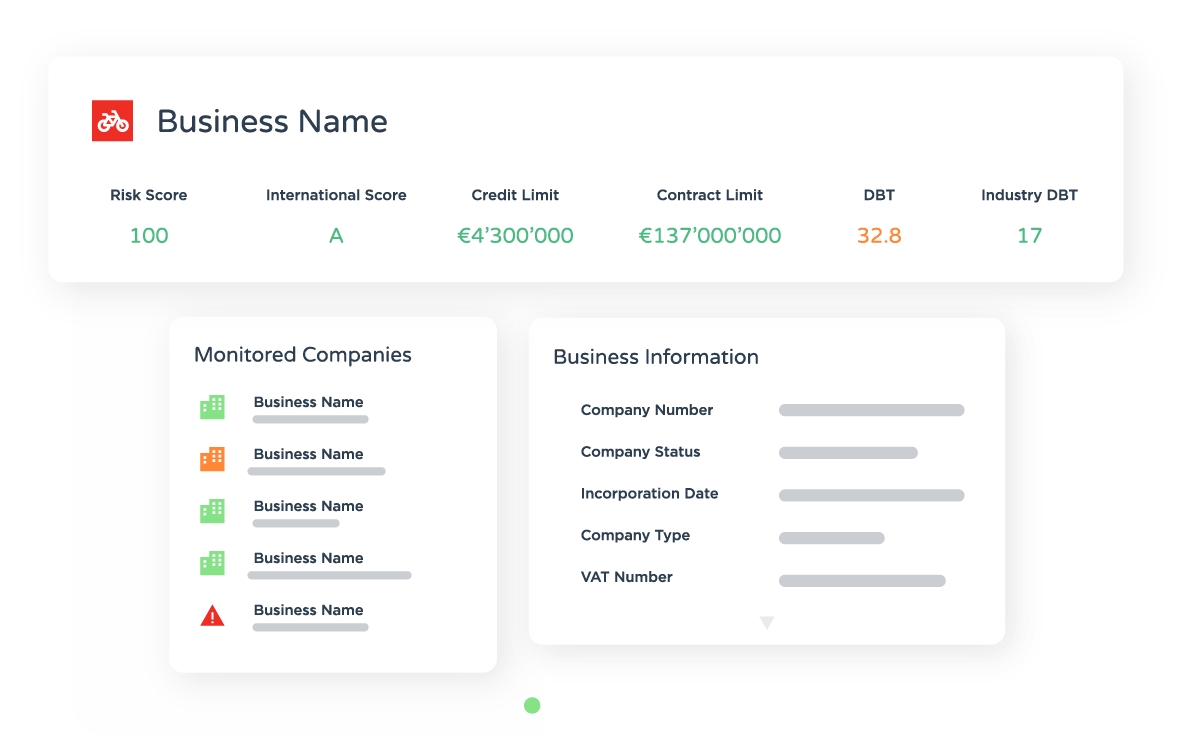Click the fourth green building icon
Screen dimensions: 1189x747
pos(212,563)
